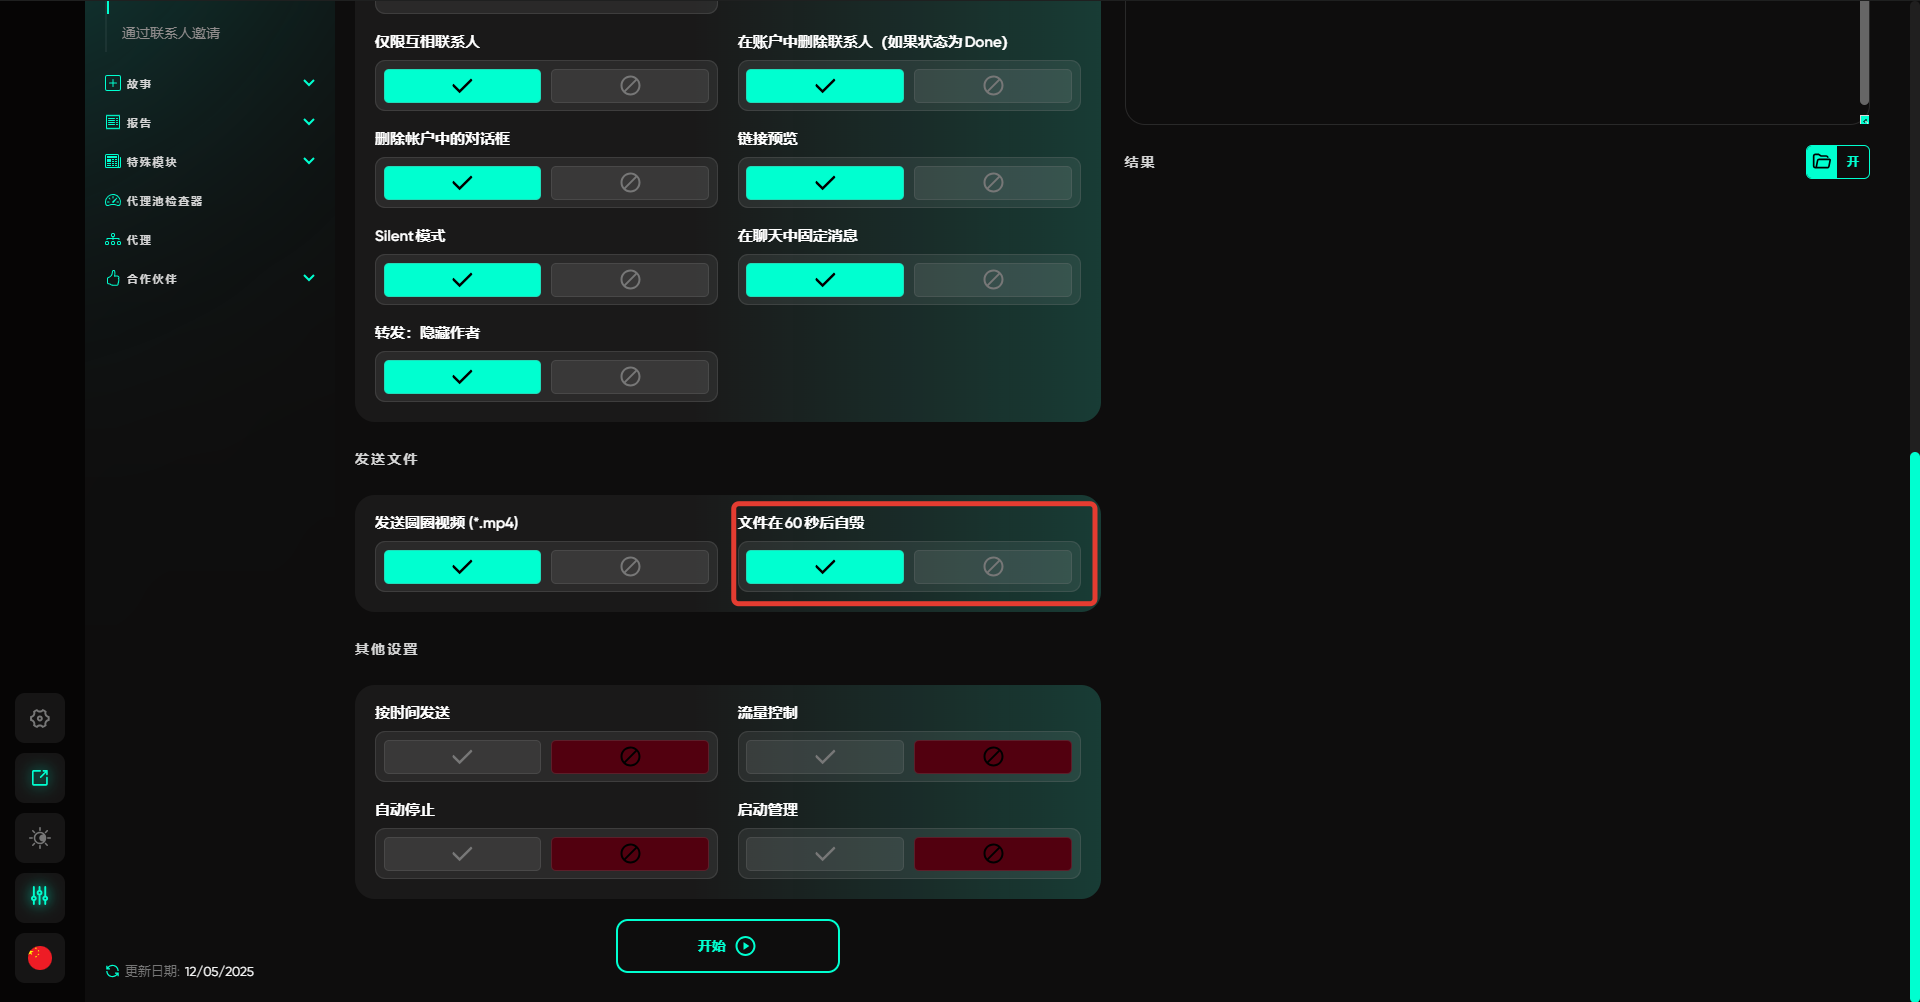Expand the 故事 menu chevron

coord(309,83)
